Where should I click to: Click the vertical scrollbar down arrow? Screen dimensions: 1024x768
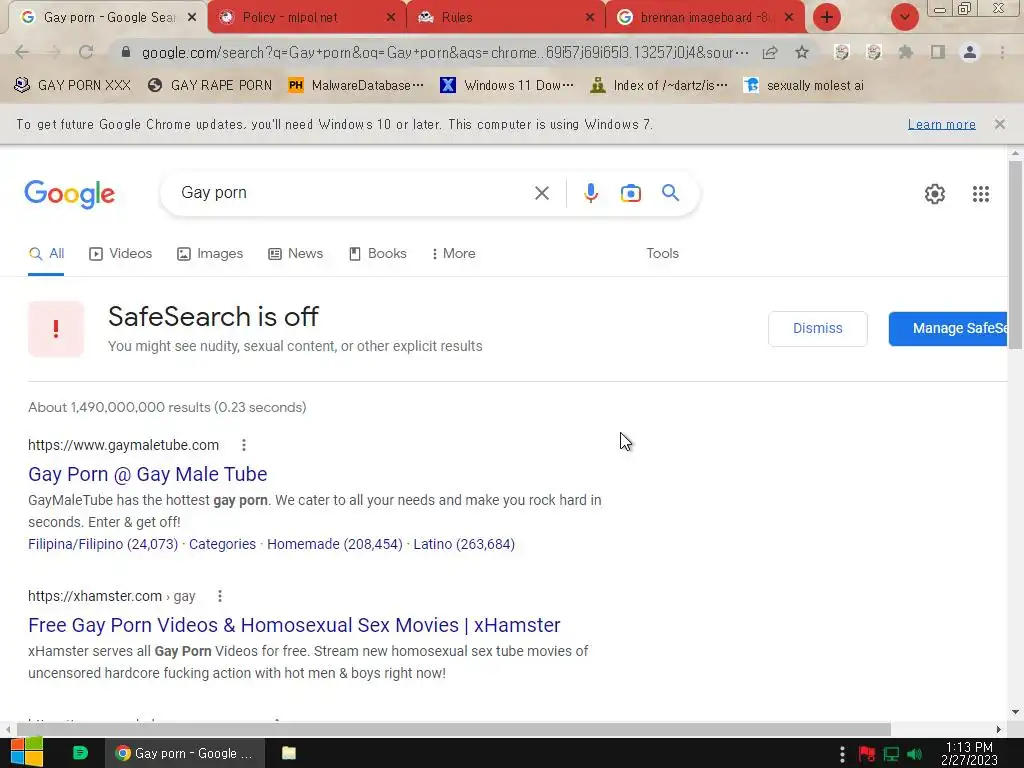[x=1015, y=712]
